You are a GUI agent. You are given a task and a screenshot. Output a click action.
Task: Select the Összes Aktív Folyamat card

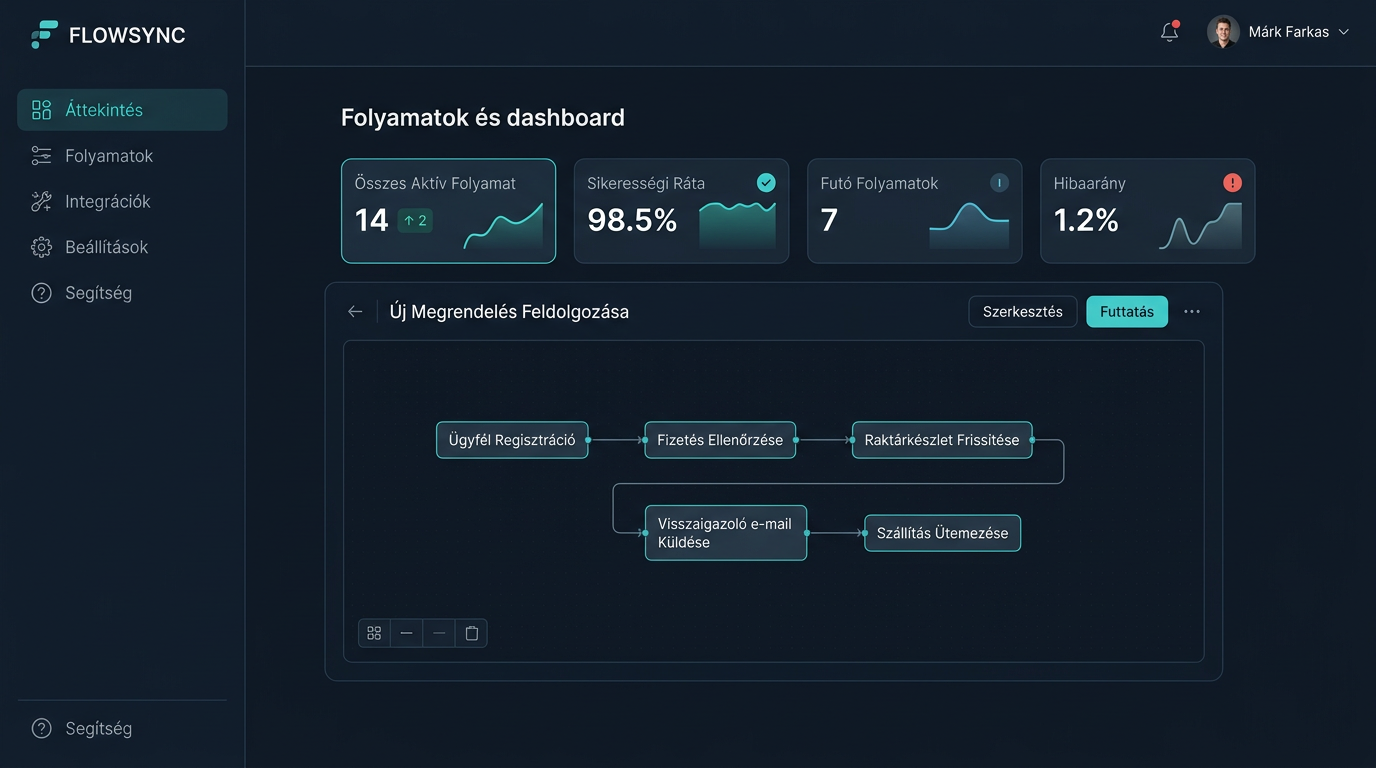448,211
